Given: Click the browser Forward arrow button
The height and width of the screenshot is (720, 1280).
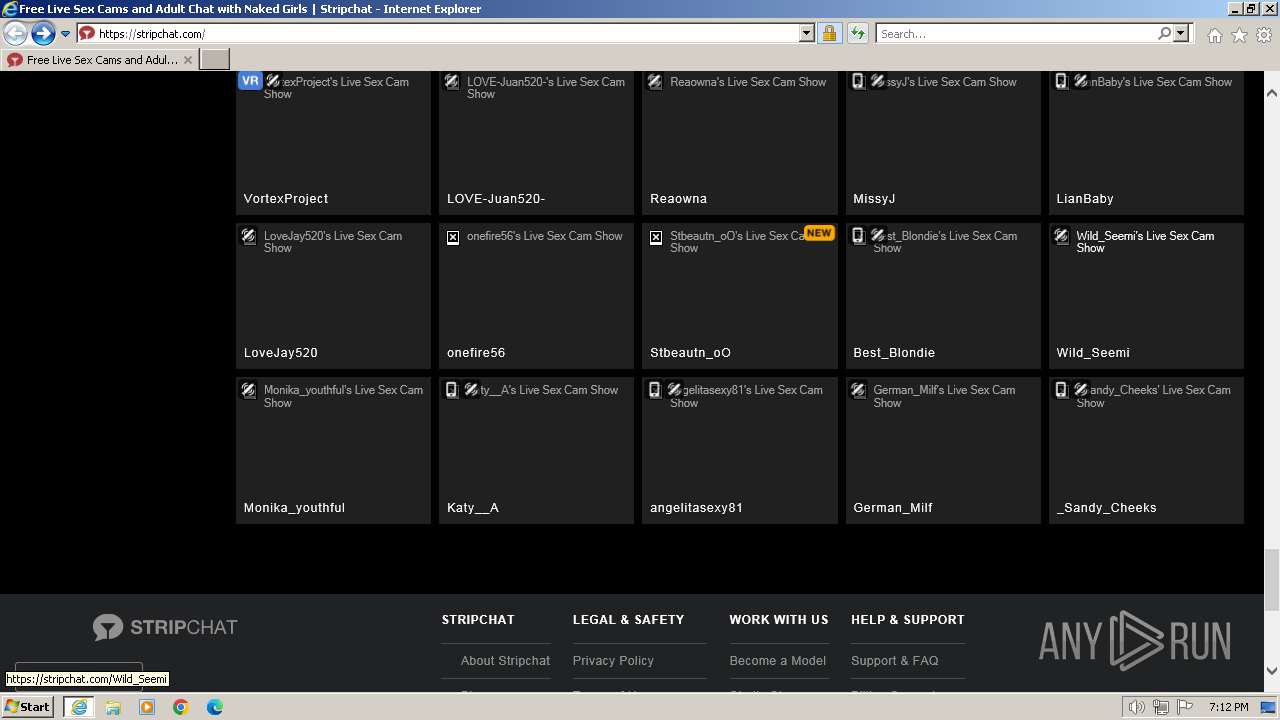Looking at the screenshot, I should pos(43,34).
